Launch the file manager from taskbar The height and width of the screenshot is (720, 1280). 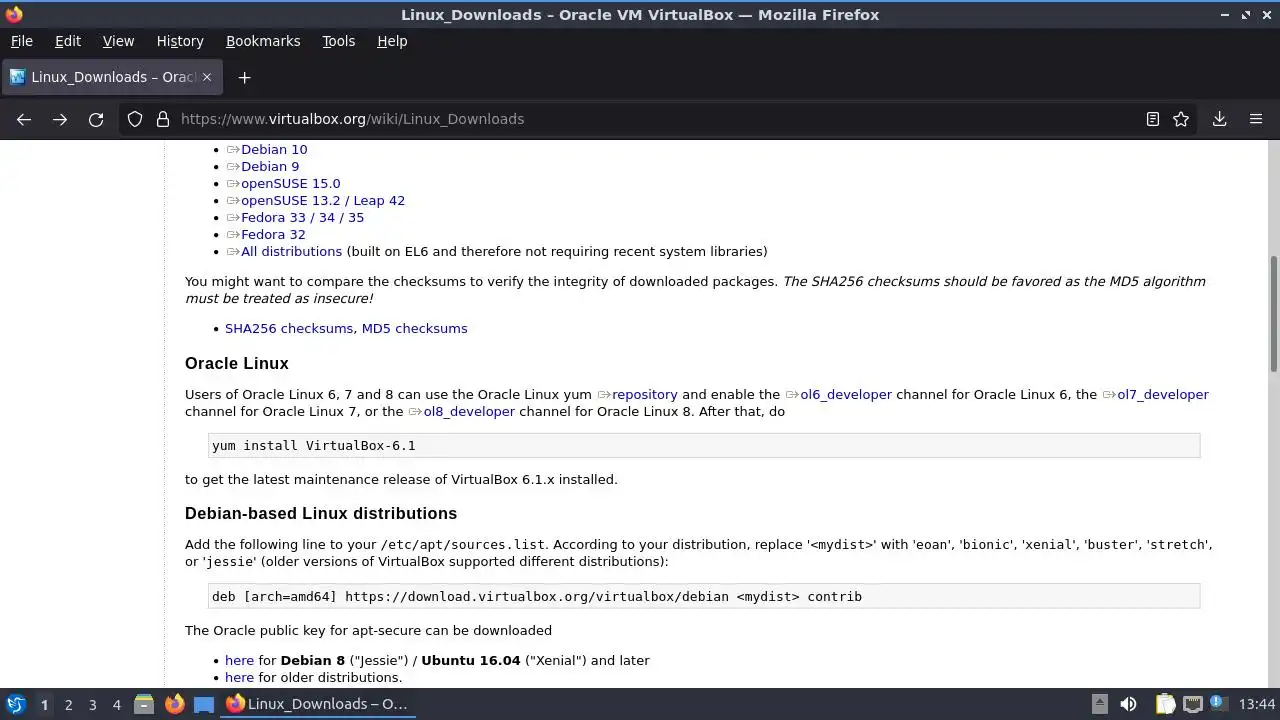coord(143,704)
